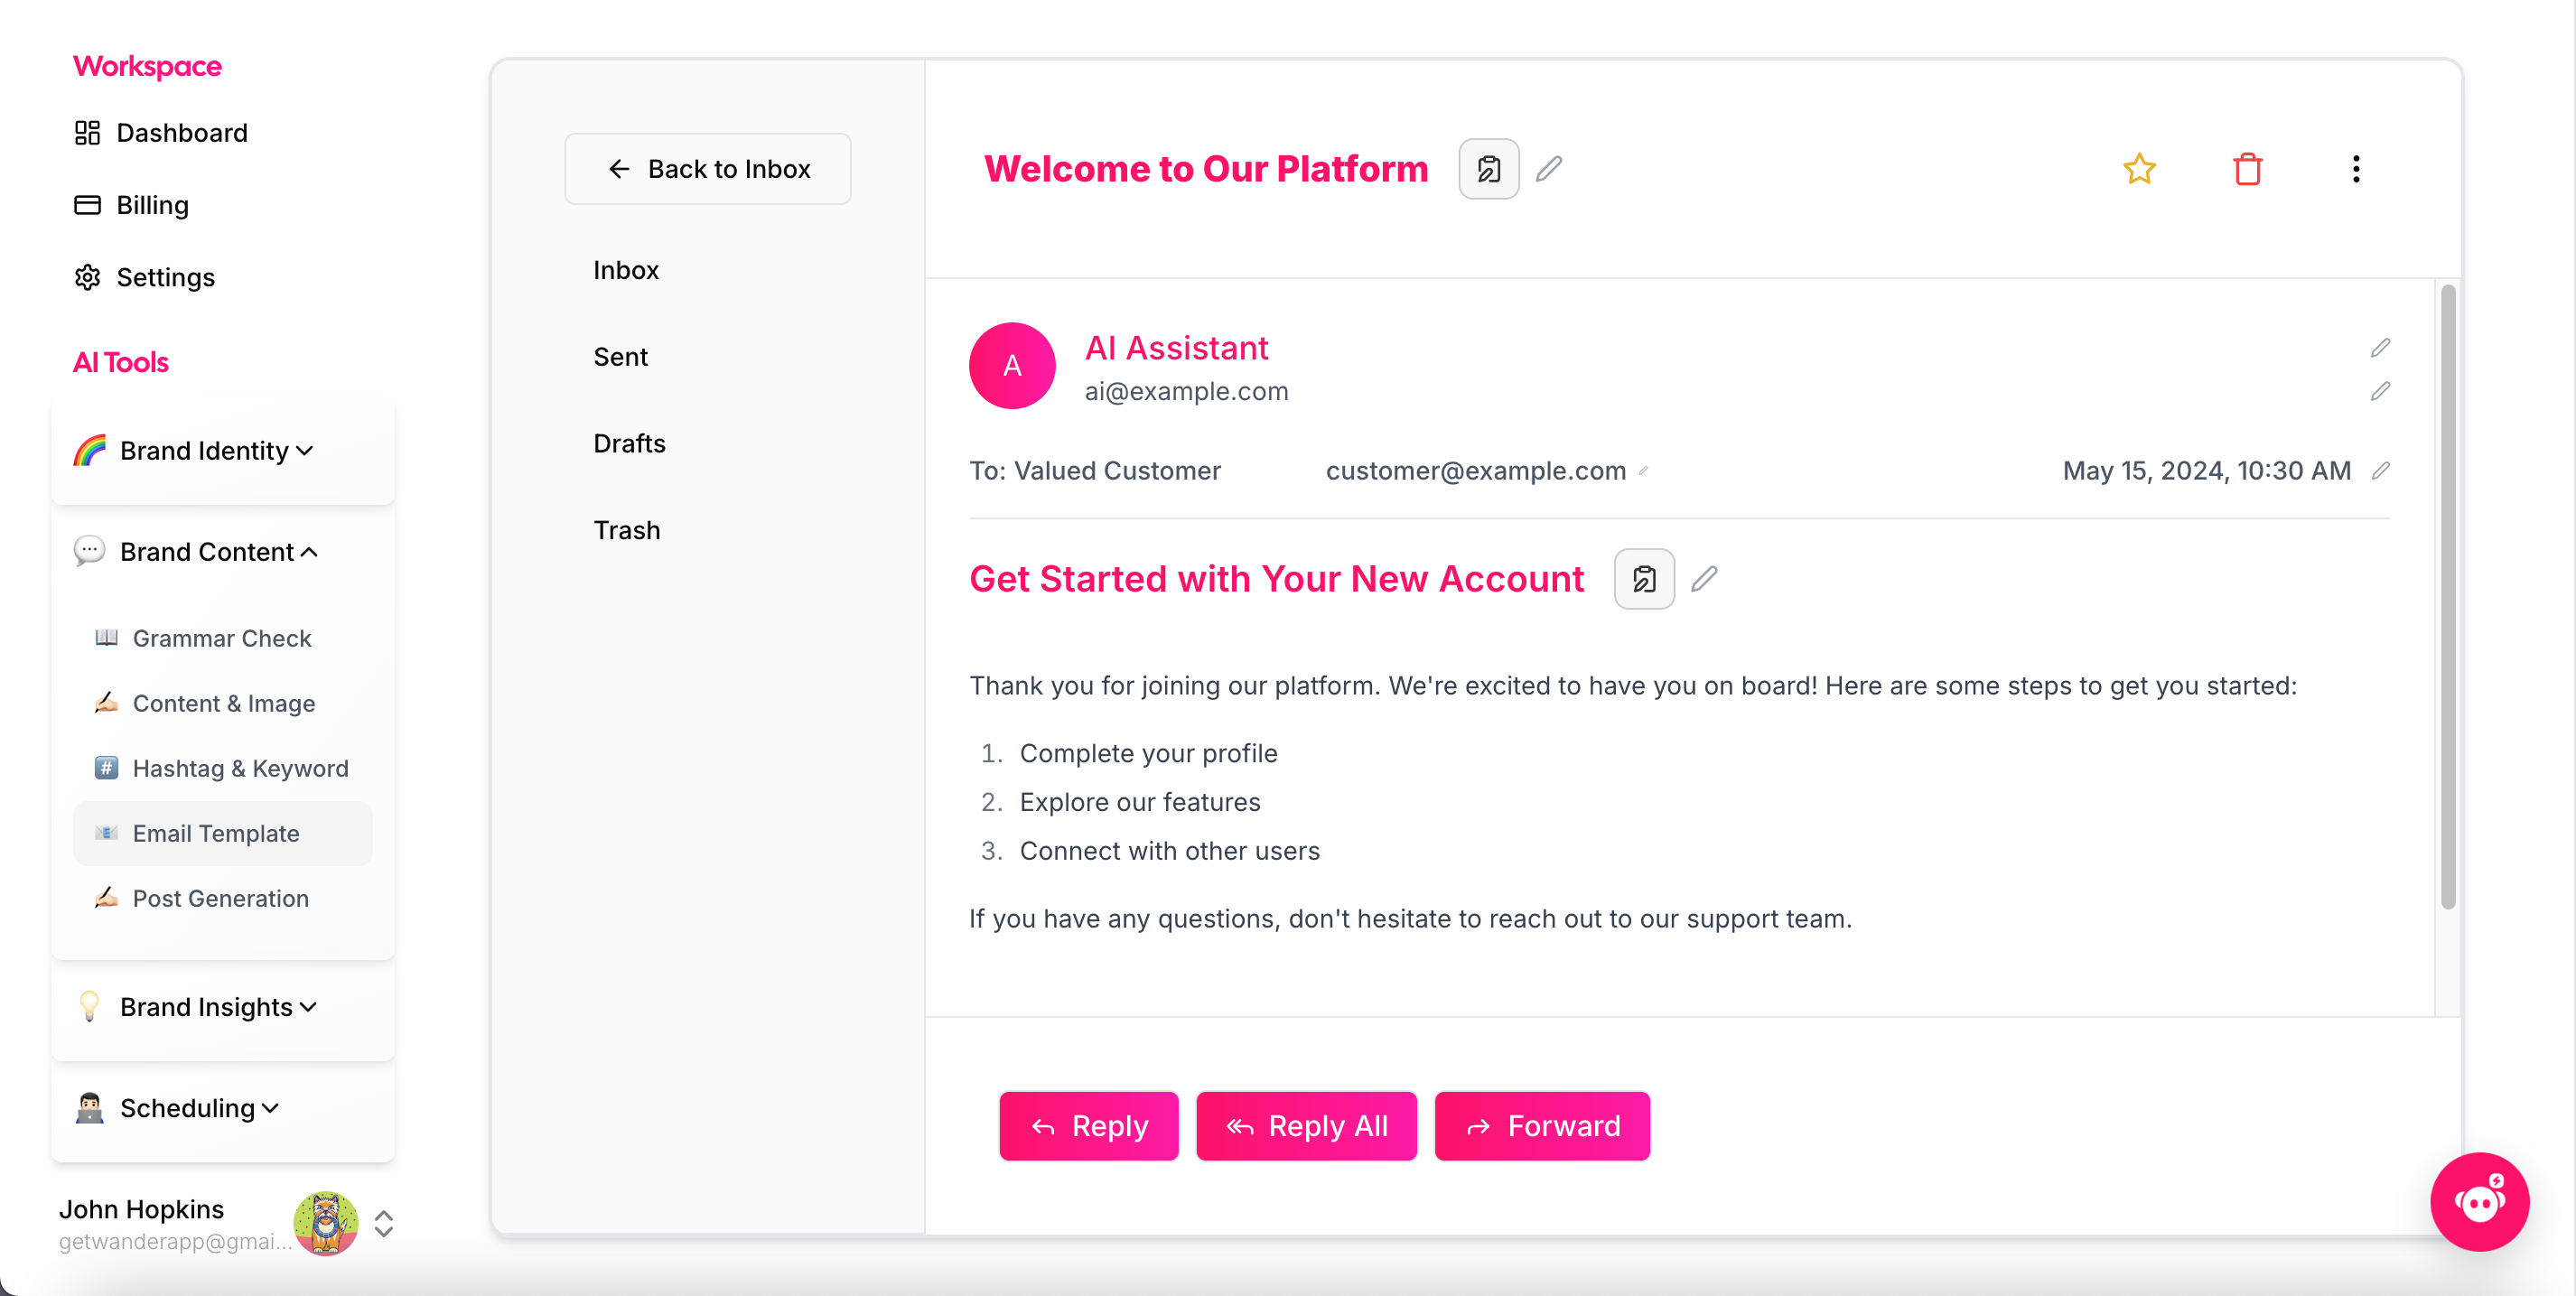Image resolution: width=2576 pixels, height=1296 pixels.
Task: Copy the email subject with clipboard icon
Action: pos(1489,169)
